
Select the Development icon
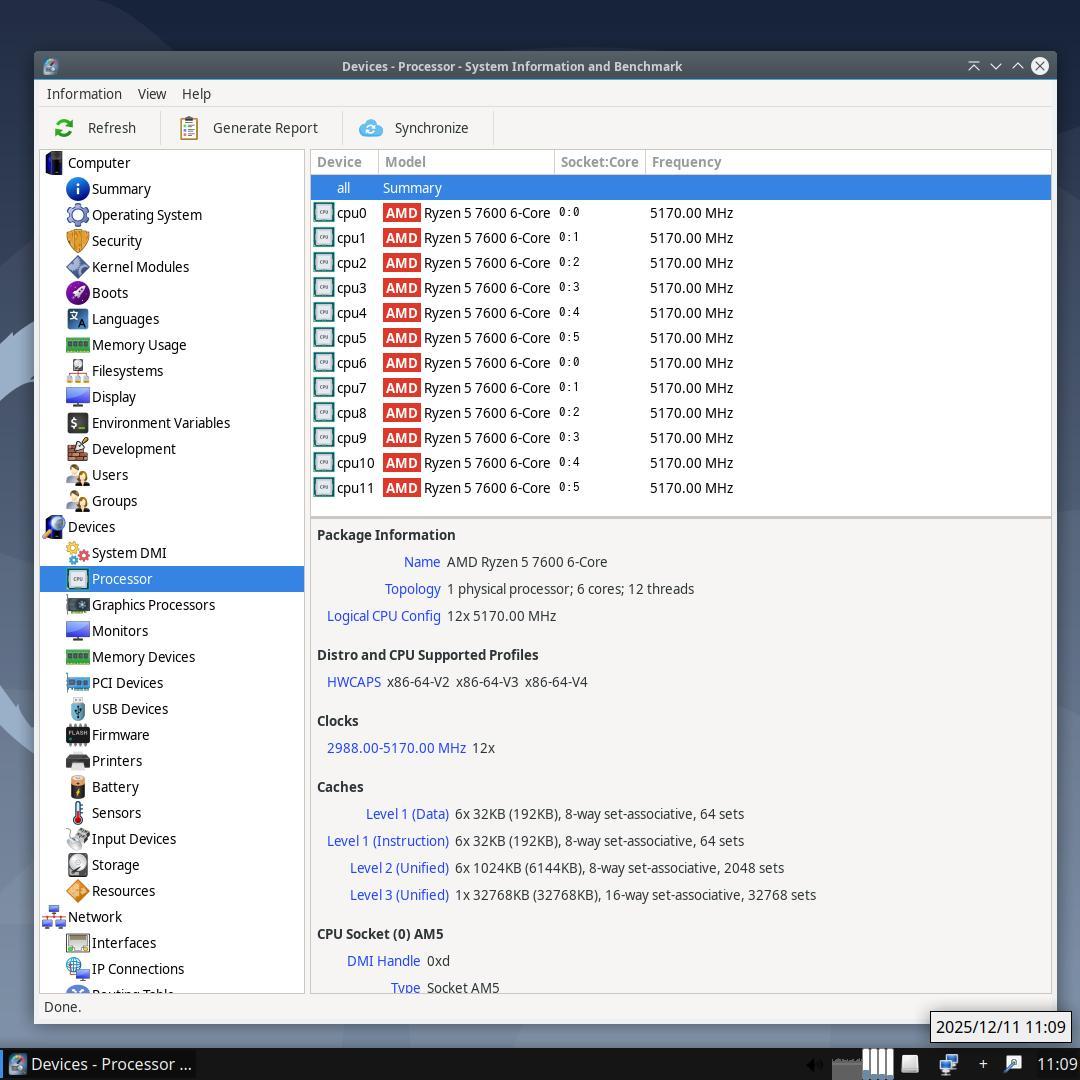(77, 449)
